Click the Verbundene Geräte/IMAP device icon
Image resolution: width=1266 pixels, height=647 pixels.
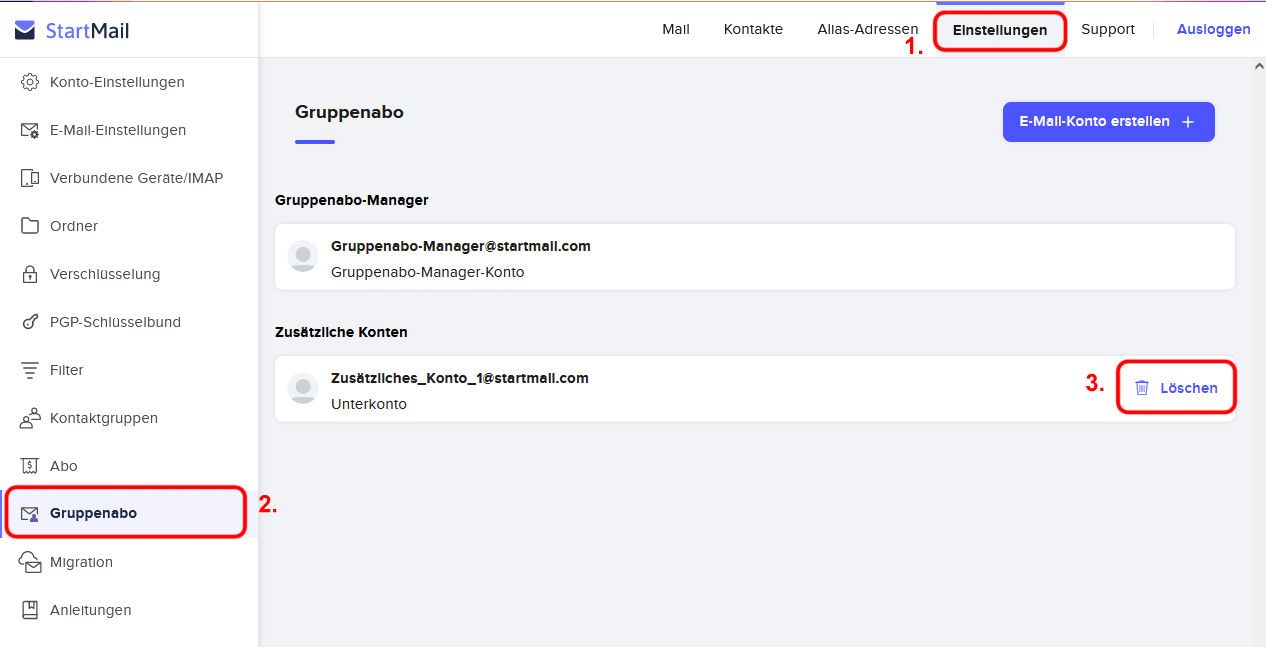point(30,178)
